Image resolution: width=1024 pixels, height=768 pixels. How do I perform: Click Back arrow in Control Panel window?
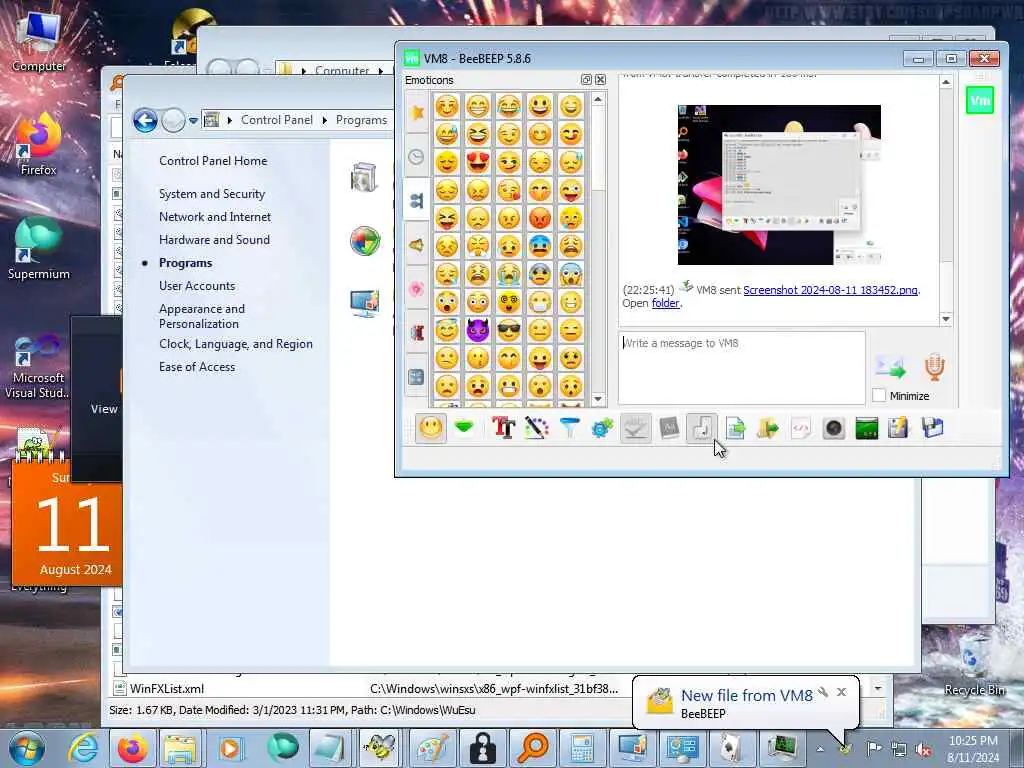click(145, 120)
